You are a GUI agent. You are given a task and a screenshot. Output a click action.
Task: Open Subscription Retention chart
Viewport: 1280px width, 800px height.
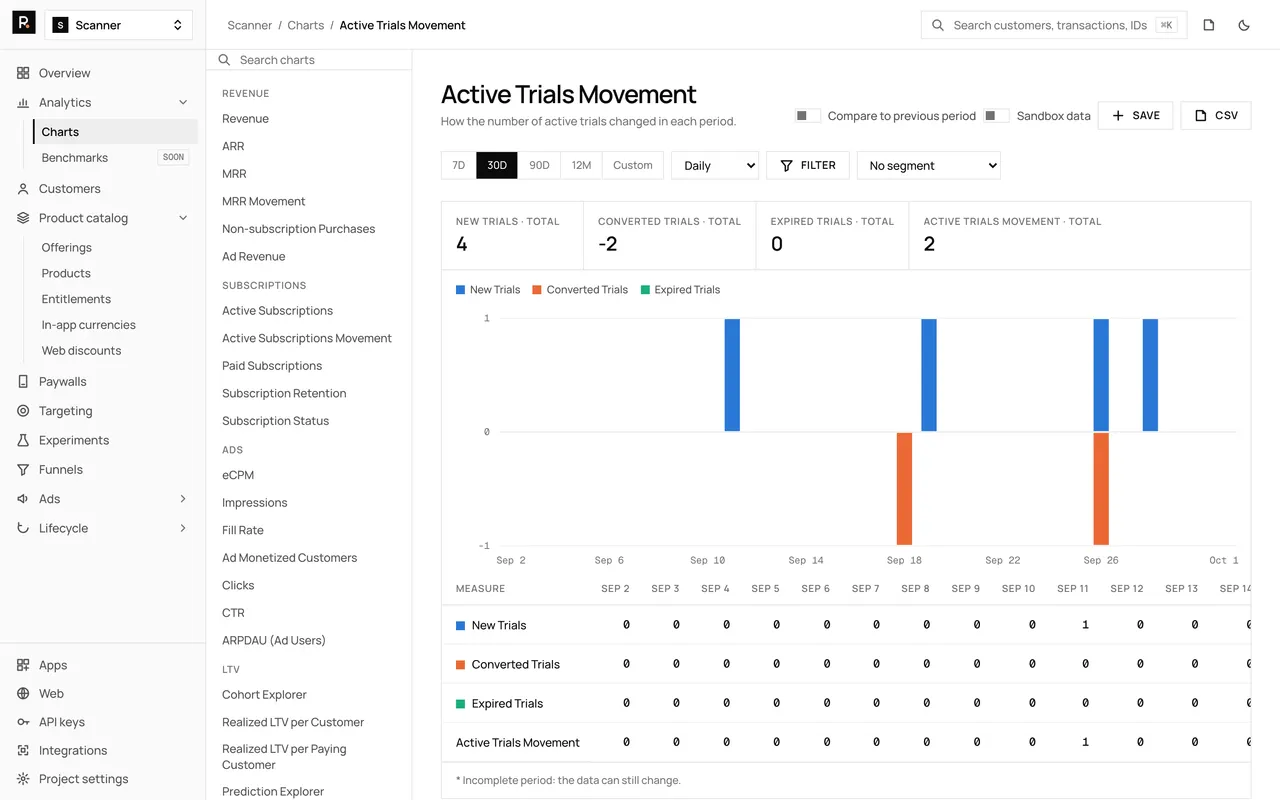[x=284, y=393]
